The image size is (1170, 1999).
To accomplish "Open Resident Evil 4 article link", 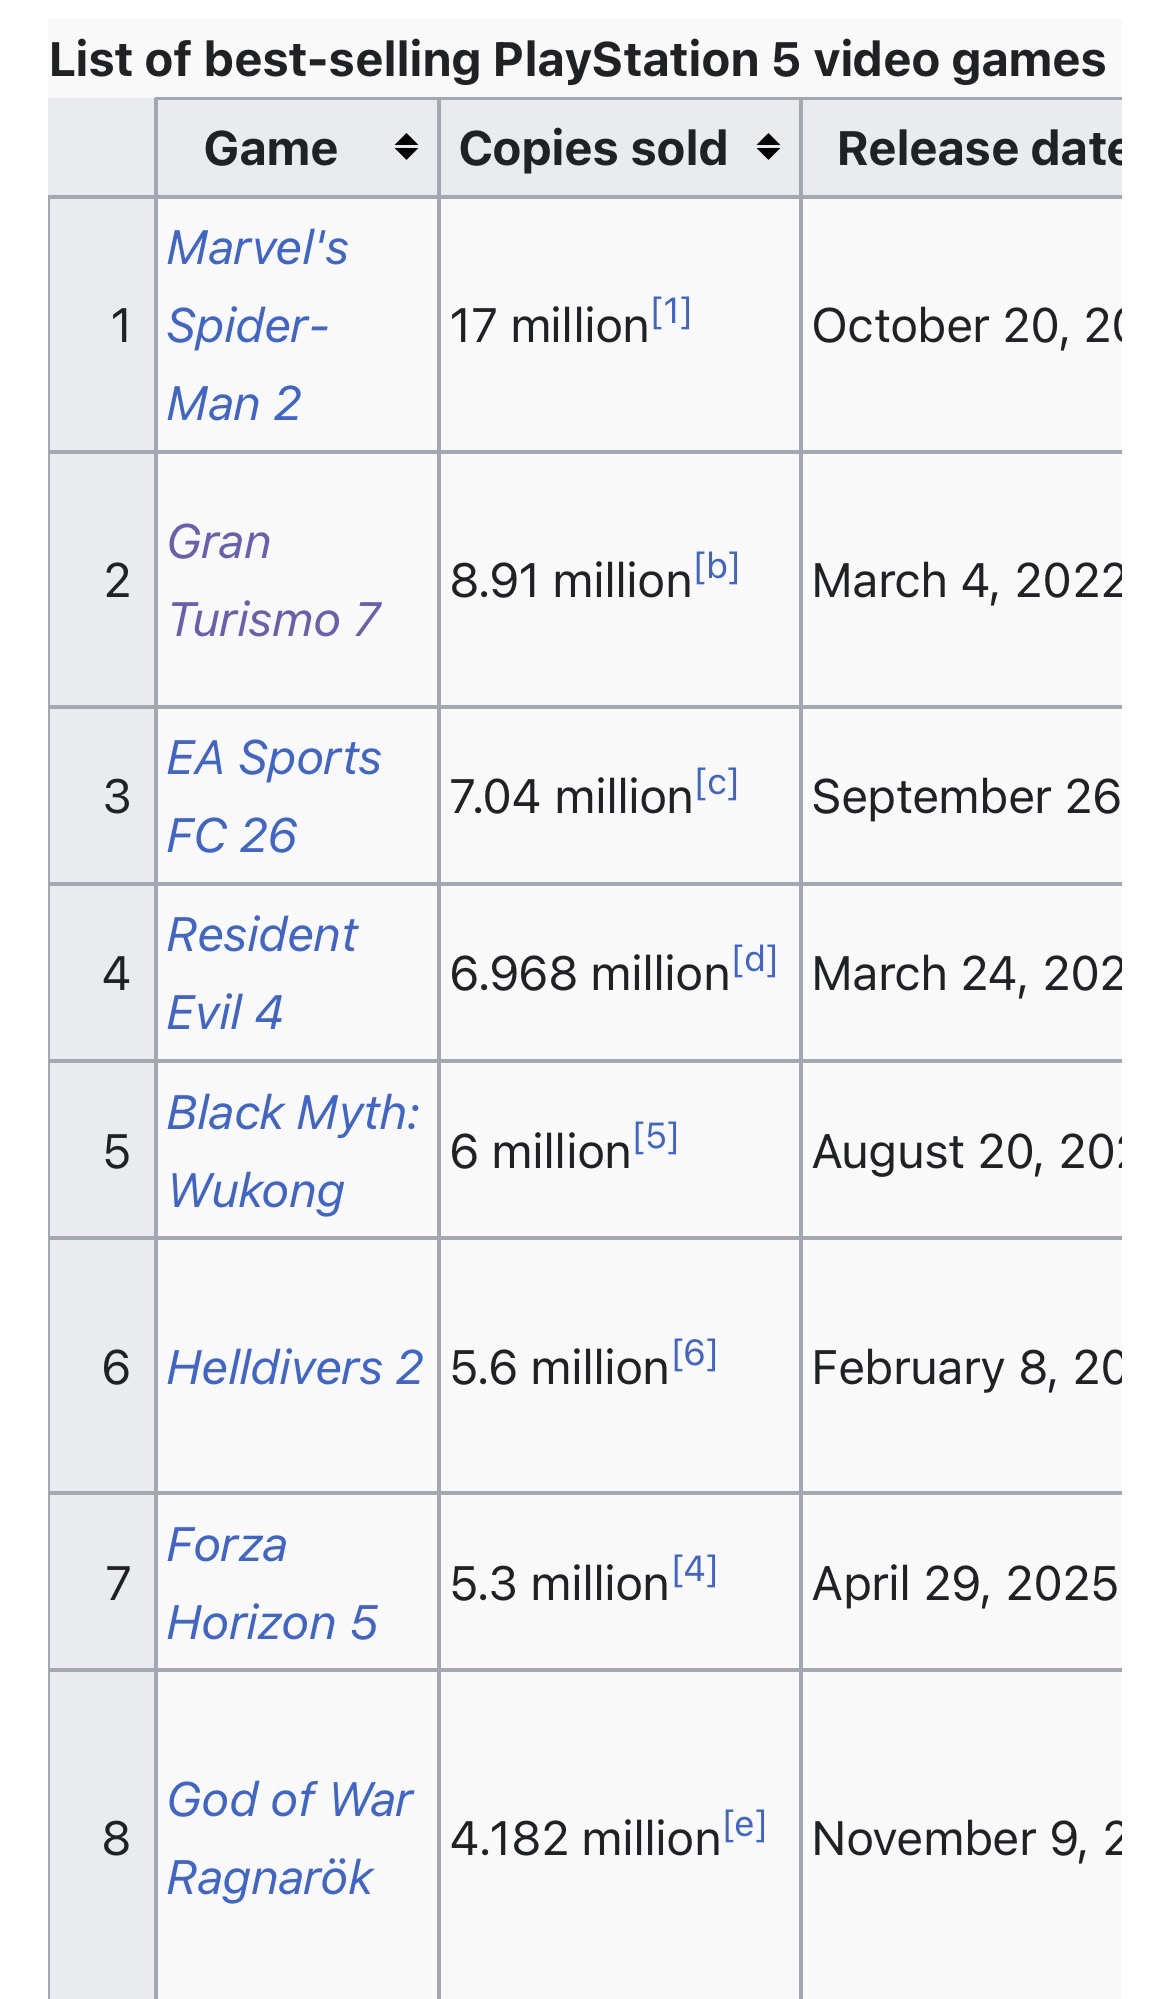I will [262, 973].
